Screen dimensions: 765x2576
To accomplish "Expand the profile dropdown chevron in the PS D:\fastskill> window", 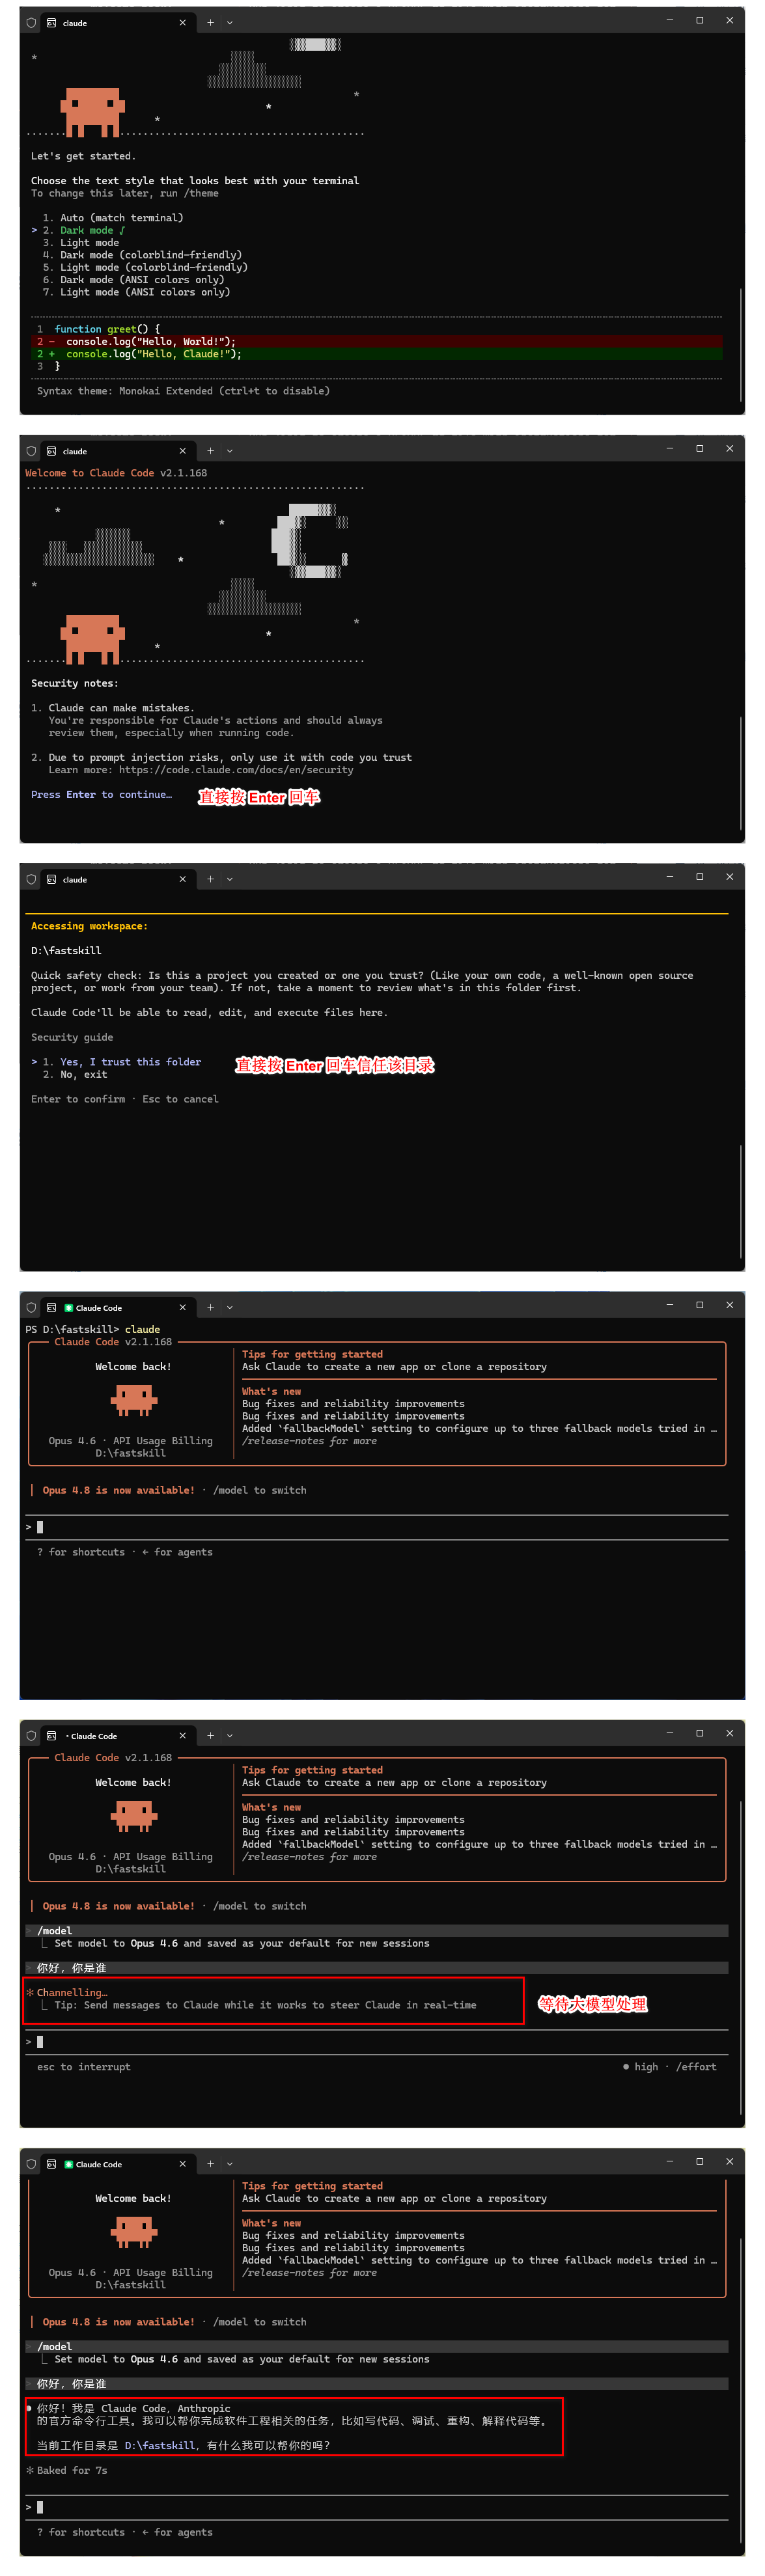I will tap(230, 1307).
